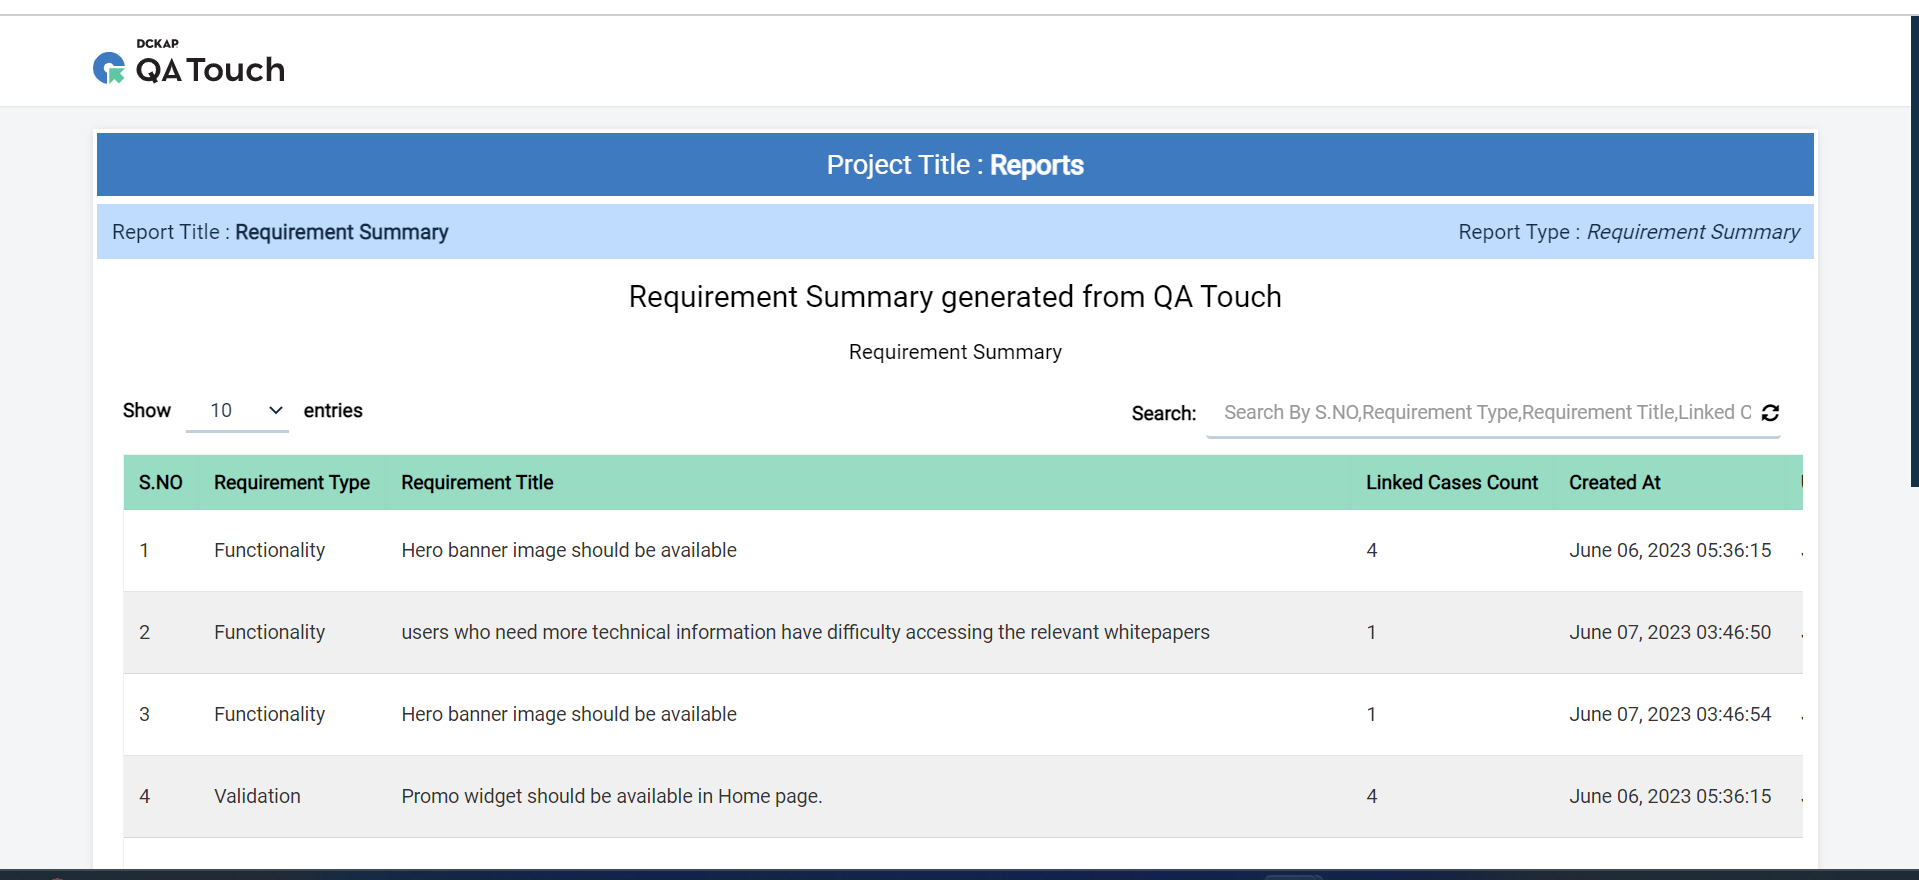Screen dimensions: 1919x880
Task: Select the 'Validation' requirement type cell
Action: [x=257, y=796]
